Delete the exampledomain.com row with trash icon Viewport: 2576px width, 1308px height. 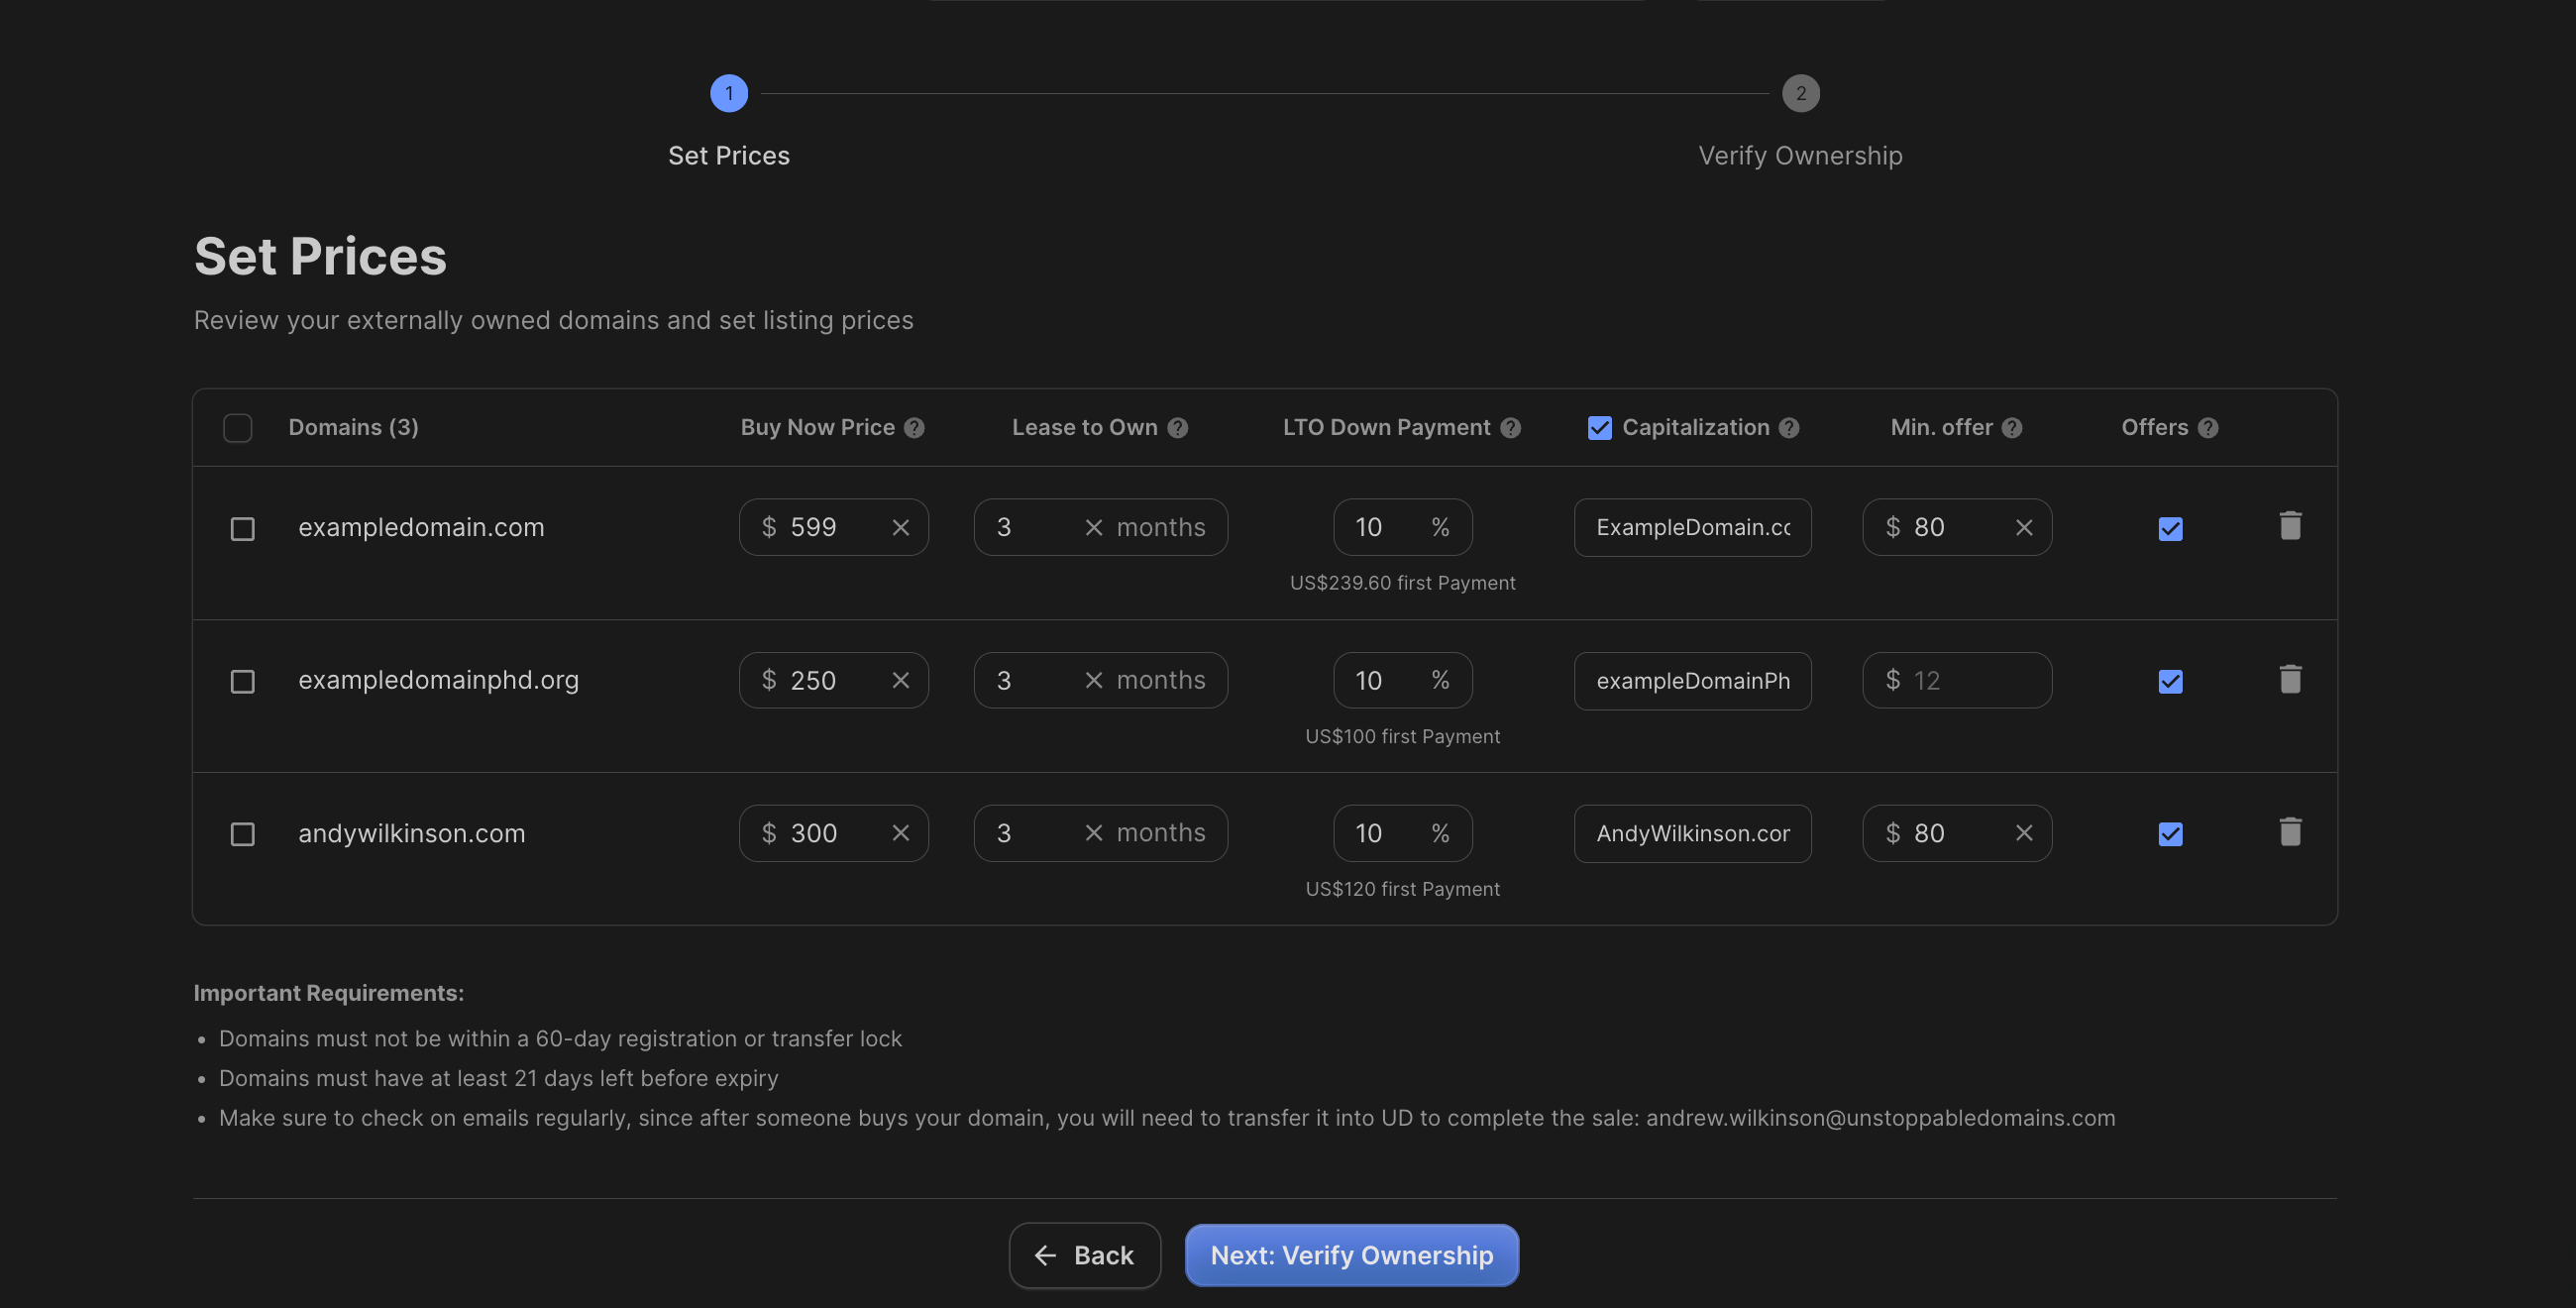2290,526
